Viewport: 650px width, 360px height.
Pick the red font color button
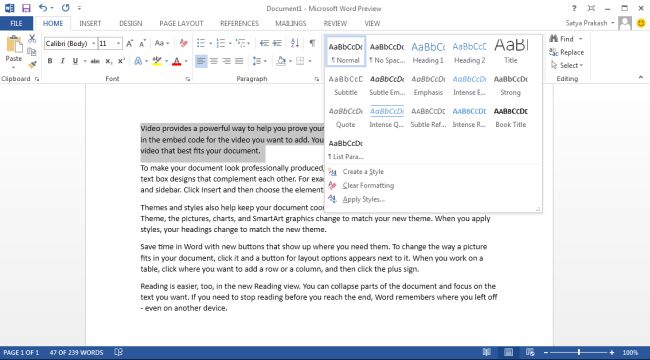[177, 61]
